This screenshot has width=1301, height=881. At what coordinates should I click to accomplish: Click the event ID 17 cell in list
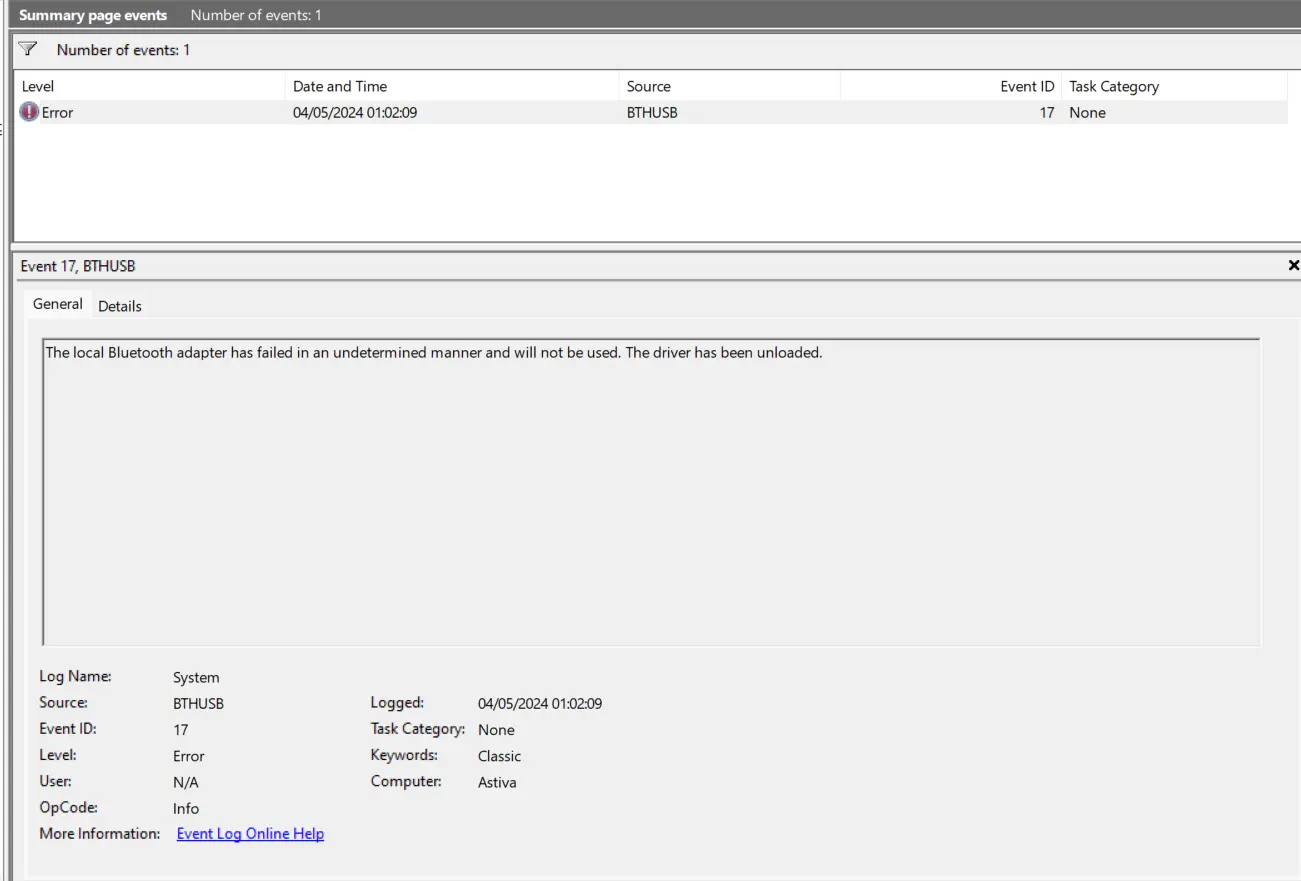click(1047, 112)
